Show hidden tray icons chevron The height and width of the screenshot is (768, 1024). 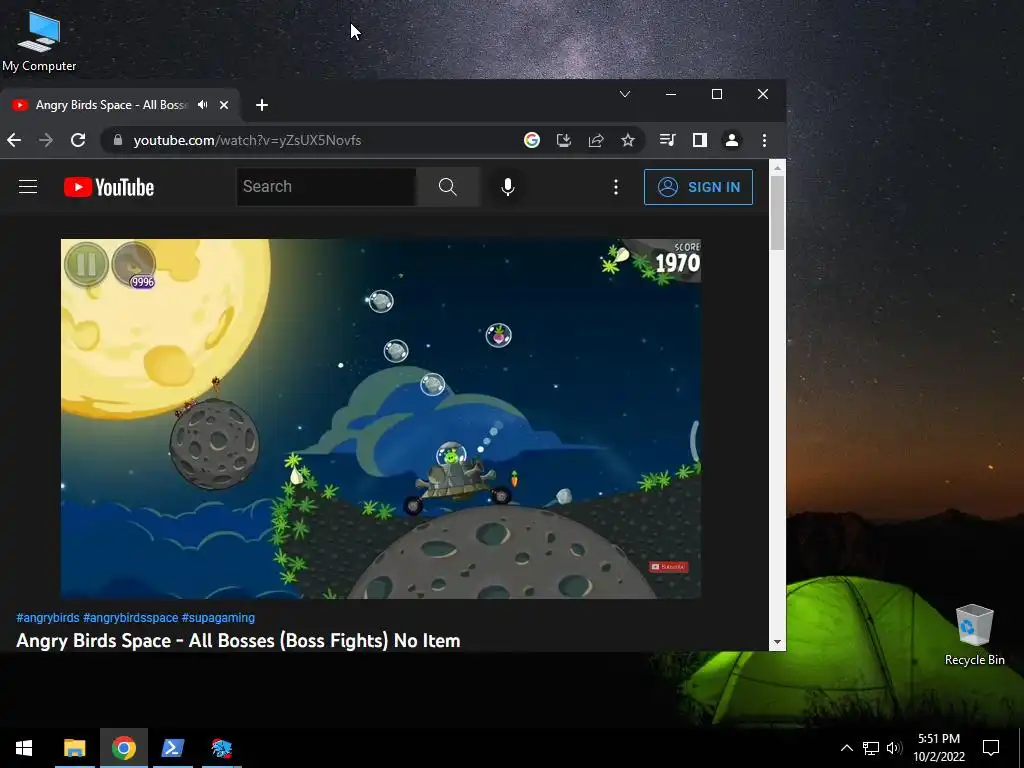click(846, 748)
